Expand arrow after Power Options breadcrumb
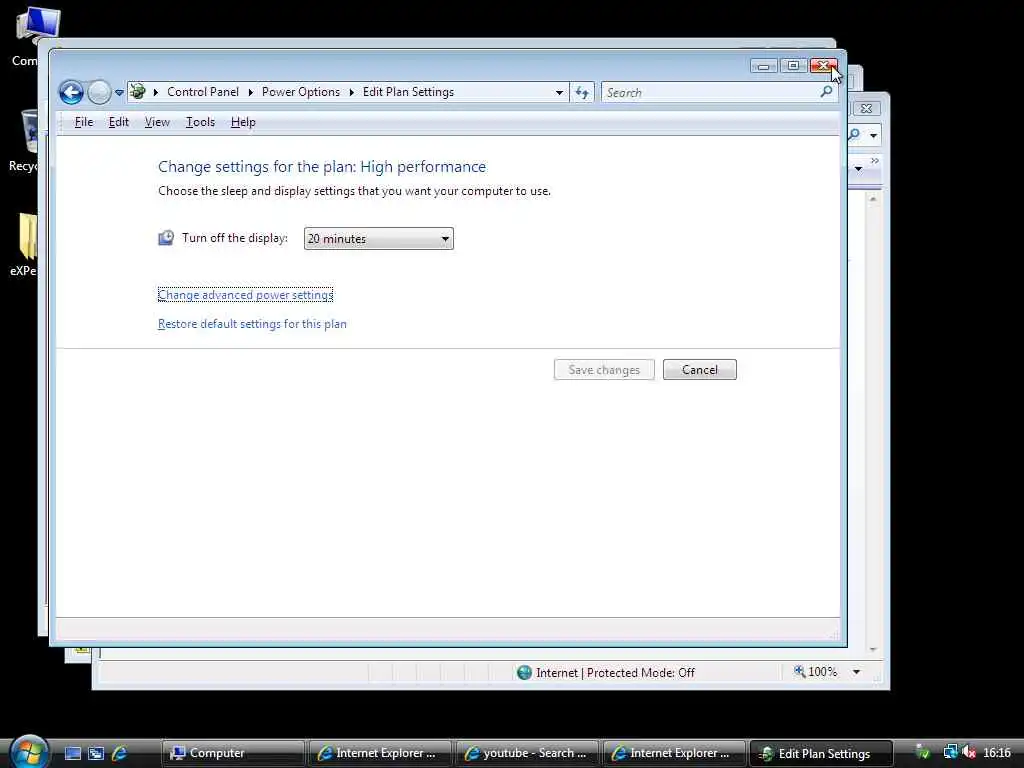This screenshot has width=1024, height=768. pos(351,93)
